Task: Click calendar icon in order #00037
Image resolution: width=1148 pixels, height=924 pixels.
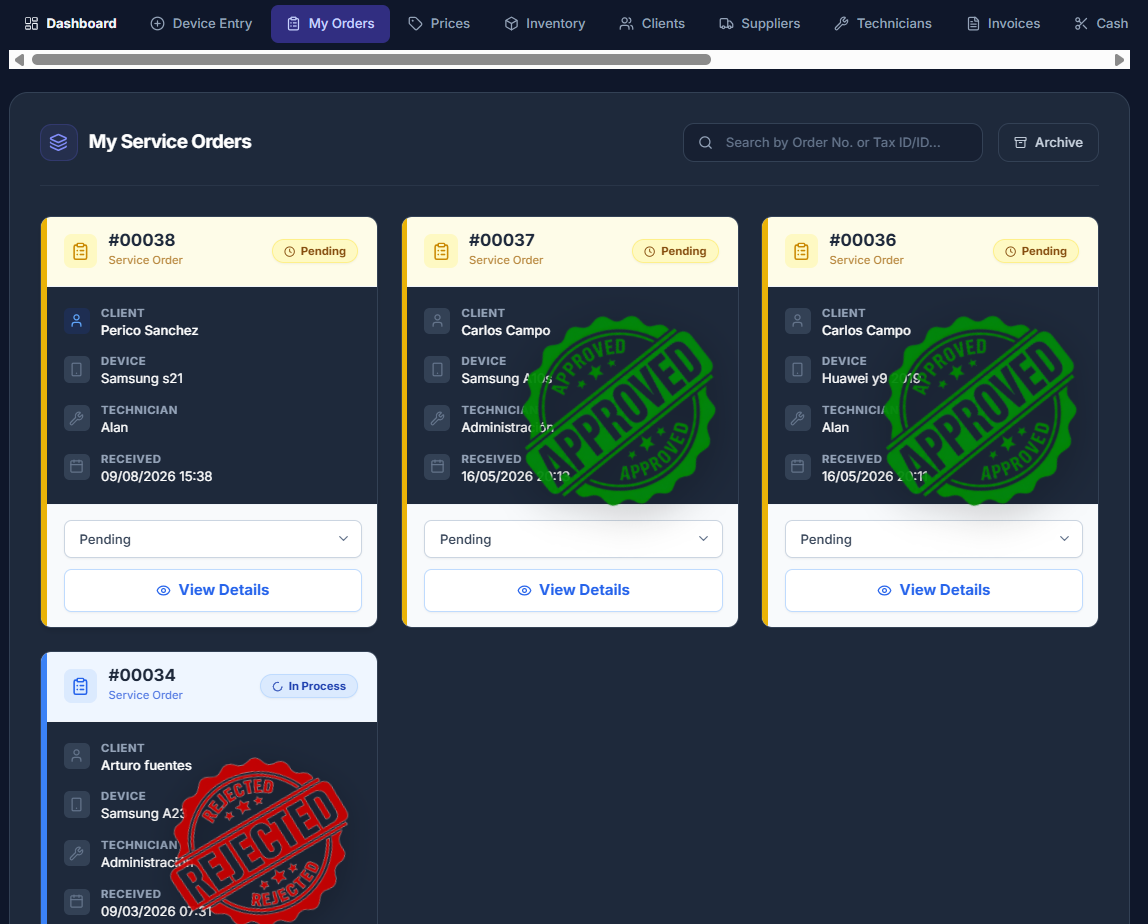Action: [x=437, y=466]
